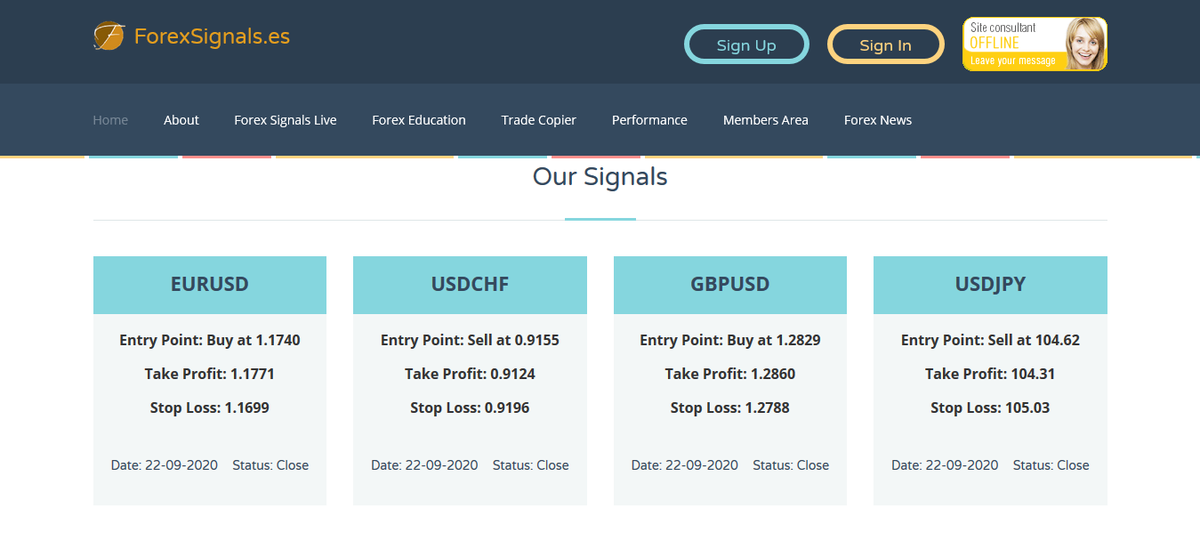Open the Forex News menu item
Screen dimensions: 1200x557
[x=878, y=120]
